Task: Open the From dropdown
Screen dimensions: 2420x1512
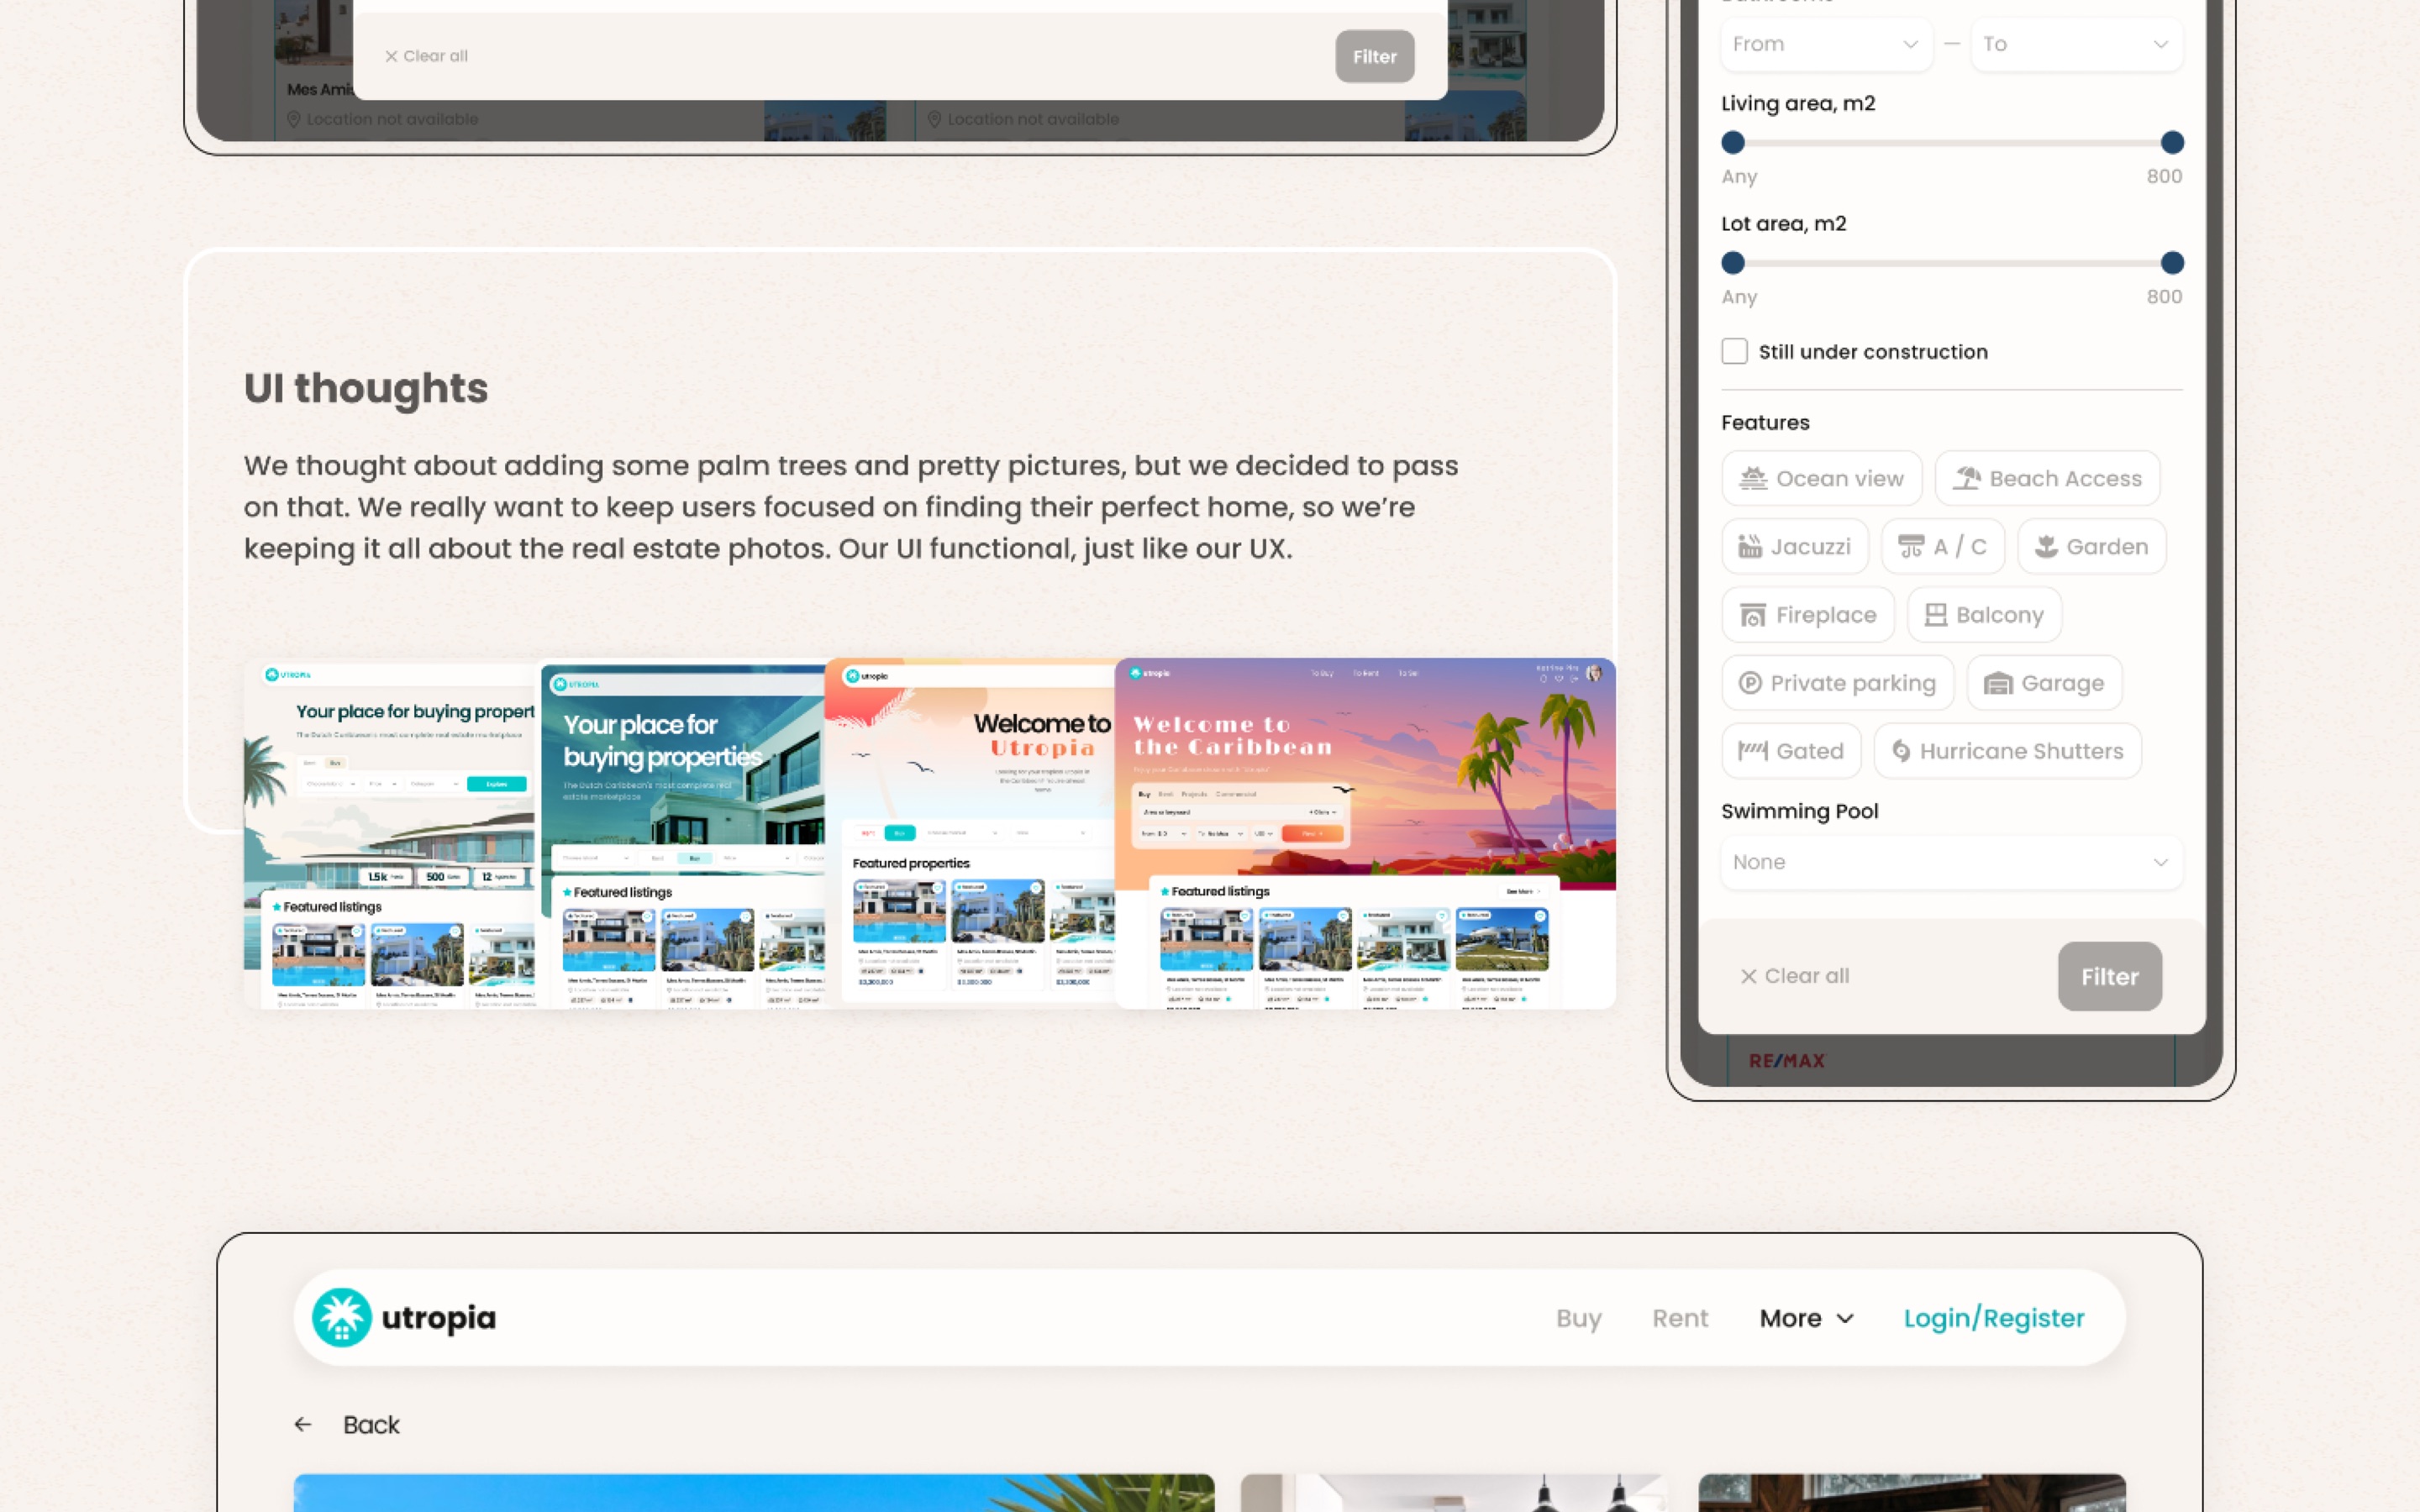Action: (x=1826, y=44)
